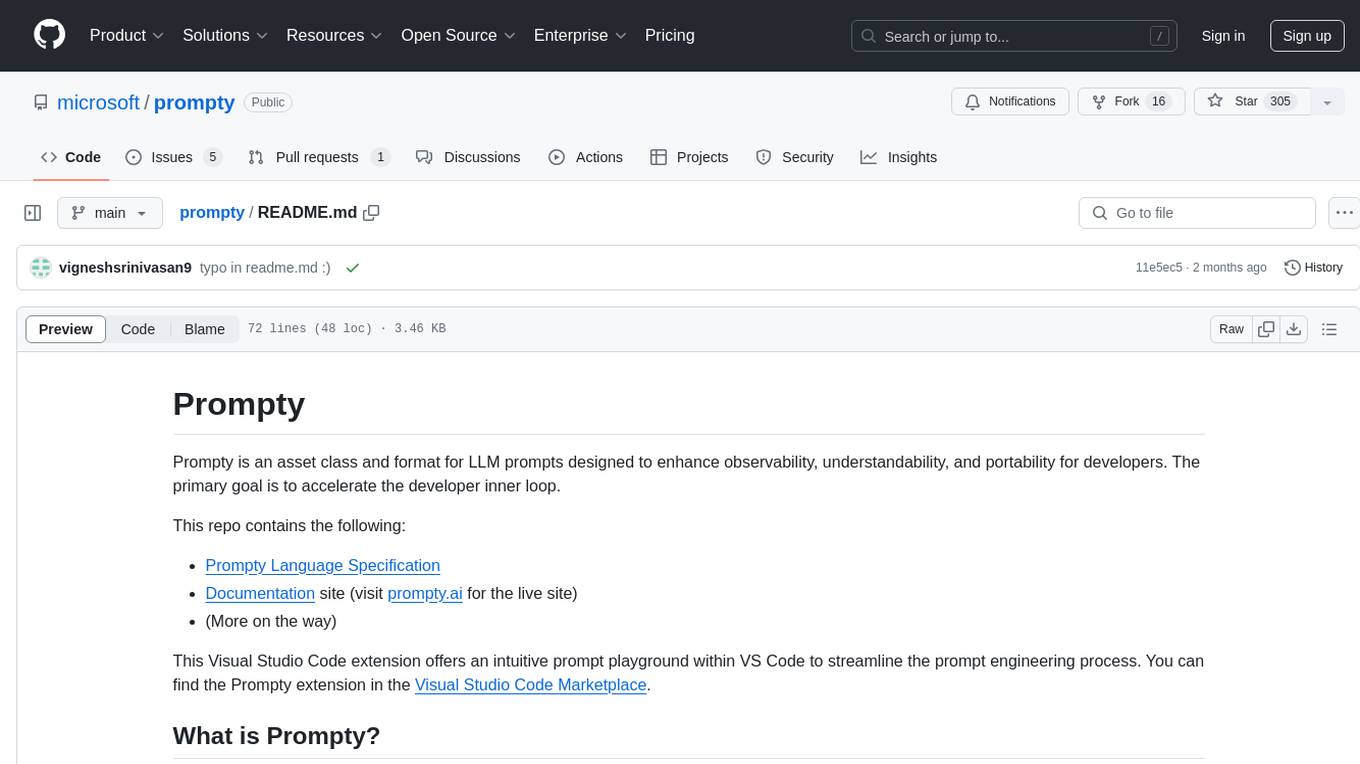Open the Raw file view

click(1231, 329)
